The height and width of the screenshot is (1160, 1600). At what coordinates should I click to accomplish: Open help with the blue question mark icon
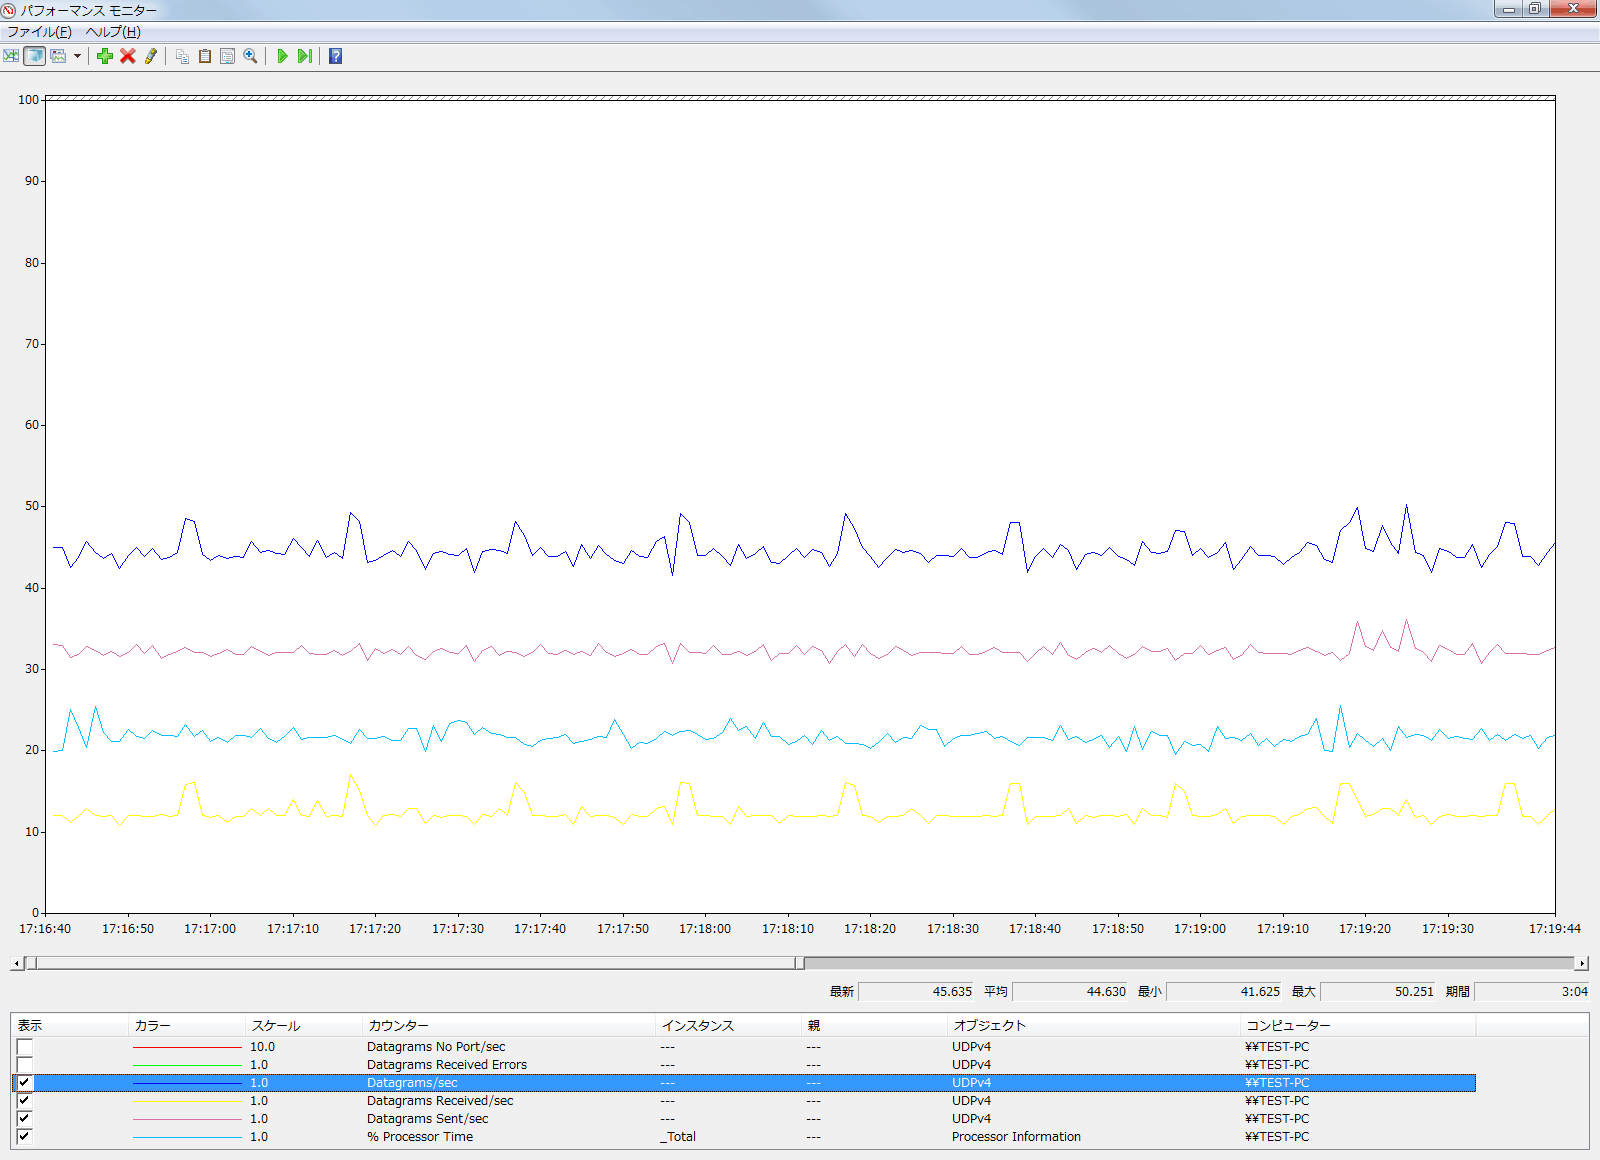tap(336, 56)
